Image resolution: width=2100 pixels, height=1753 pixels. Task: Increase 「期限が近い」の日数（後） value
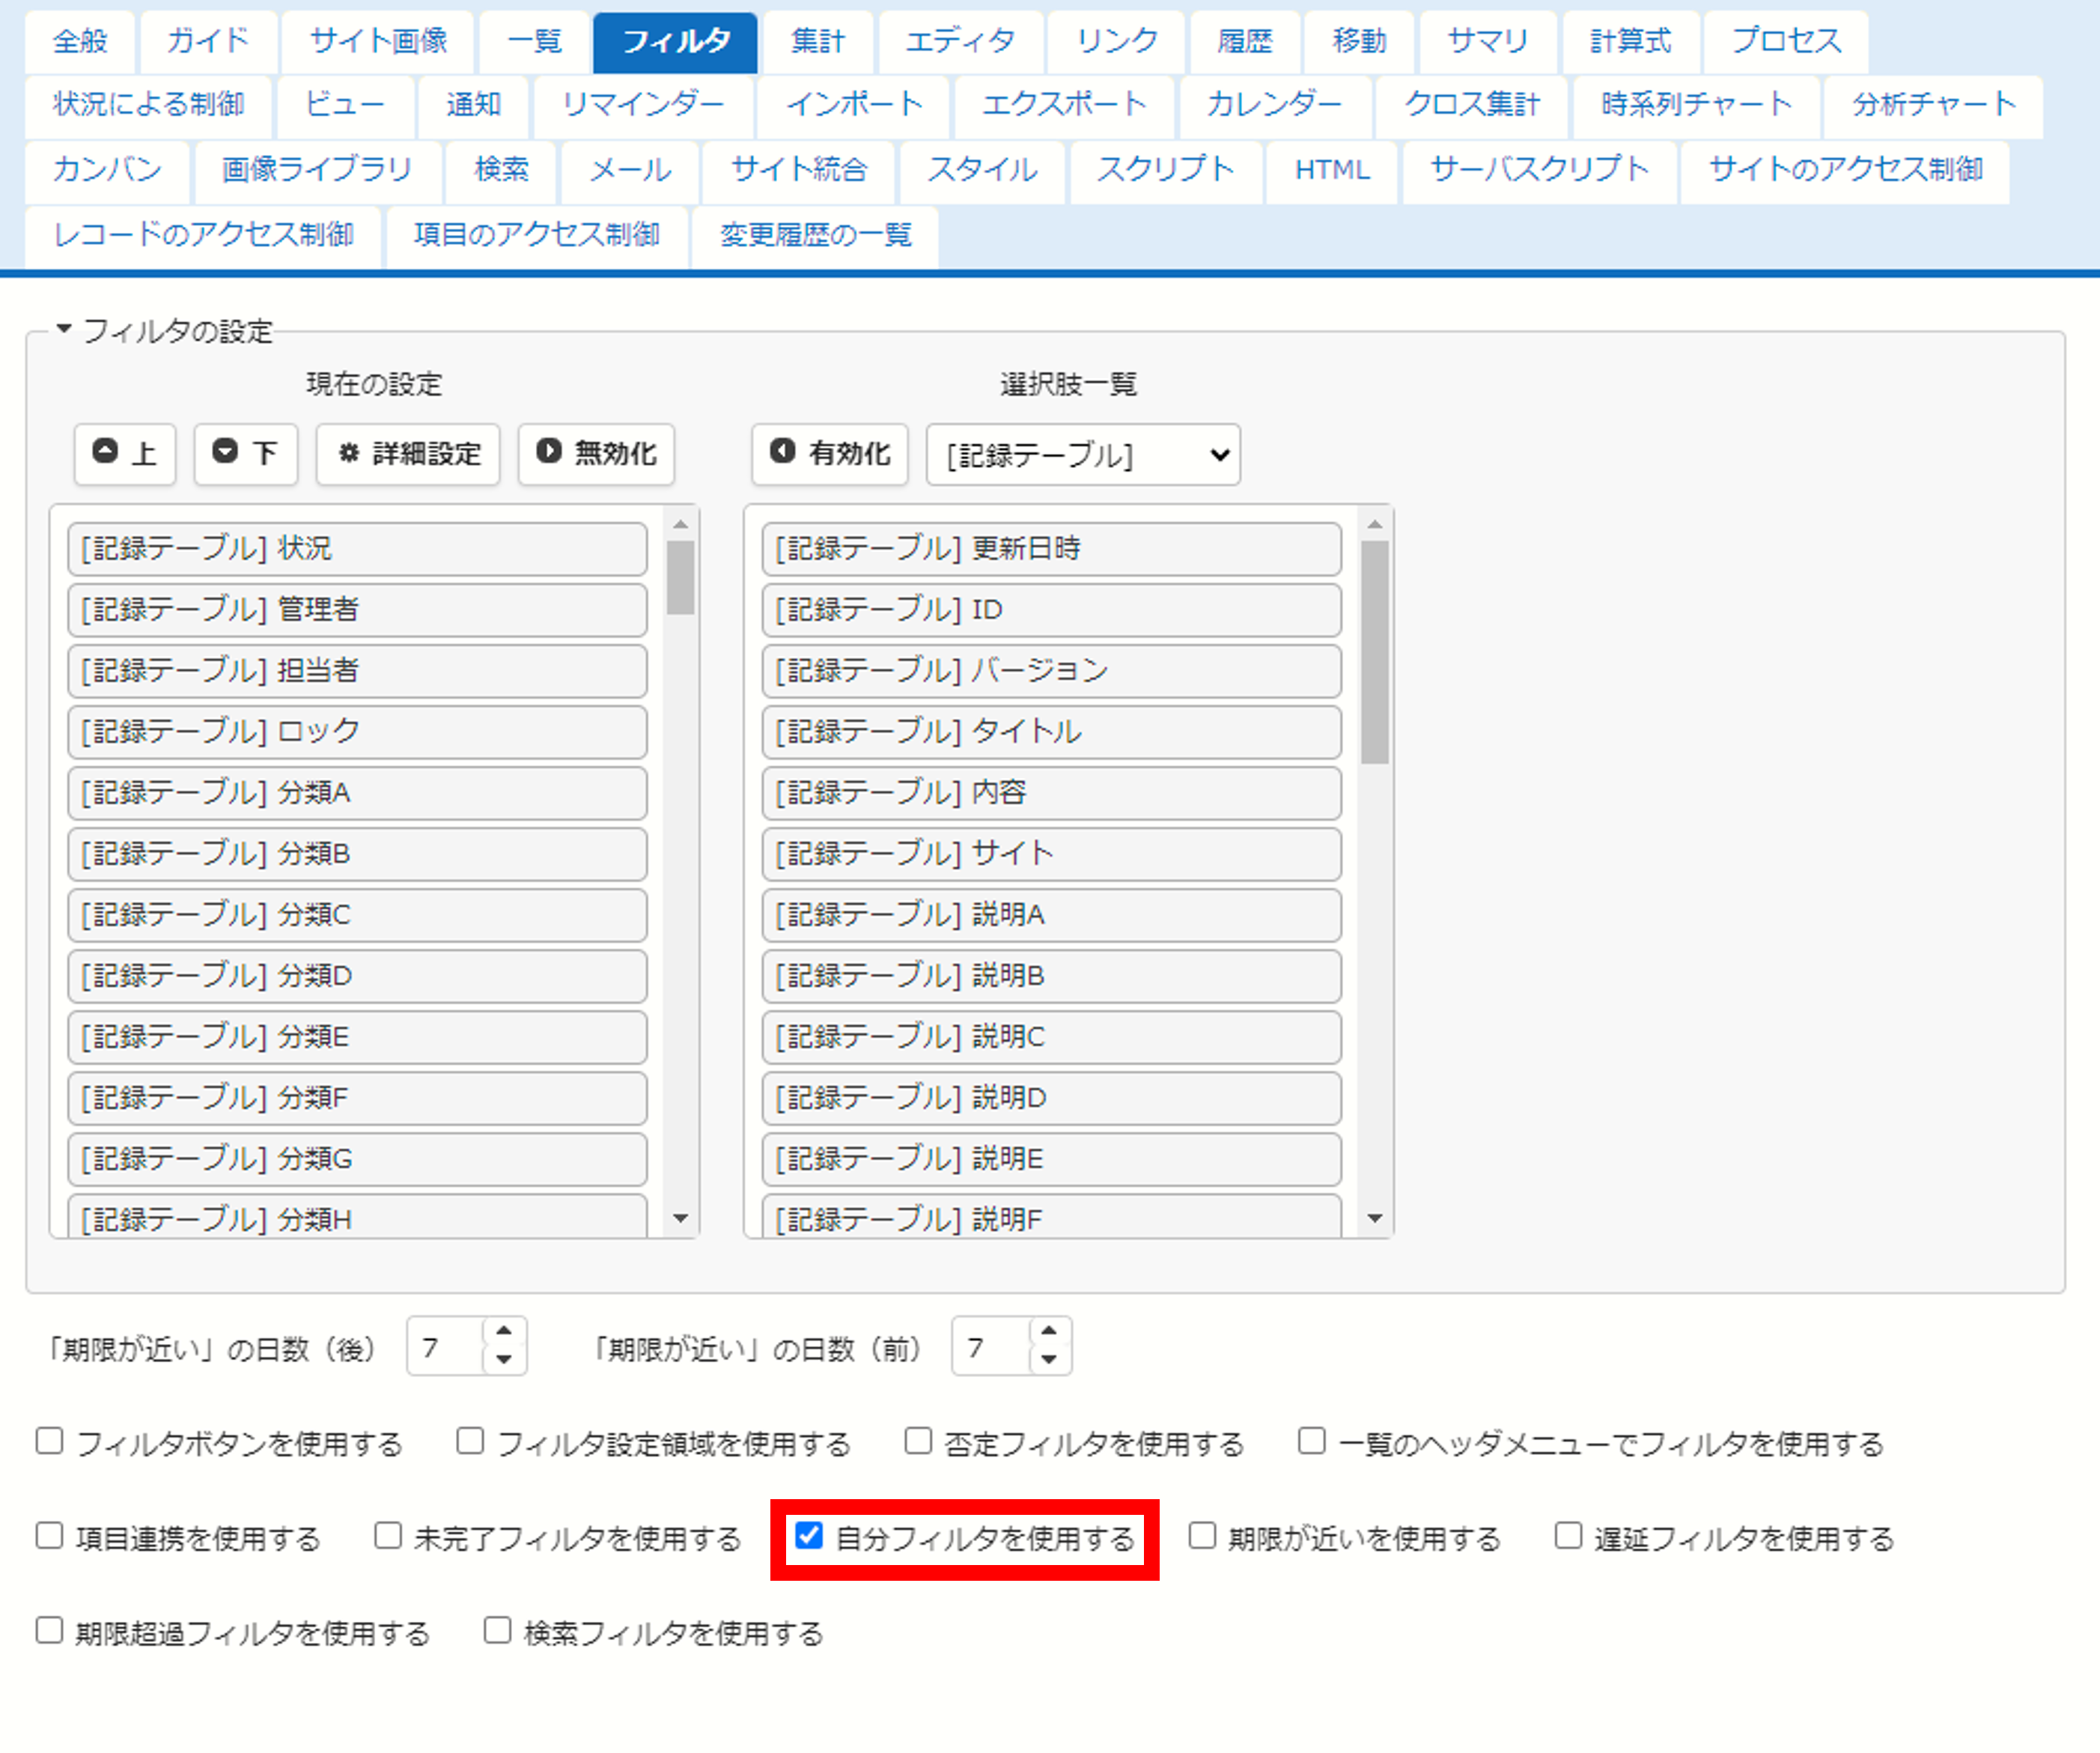point(504,1332)
